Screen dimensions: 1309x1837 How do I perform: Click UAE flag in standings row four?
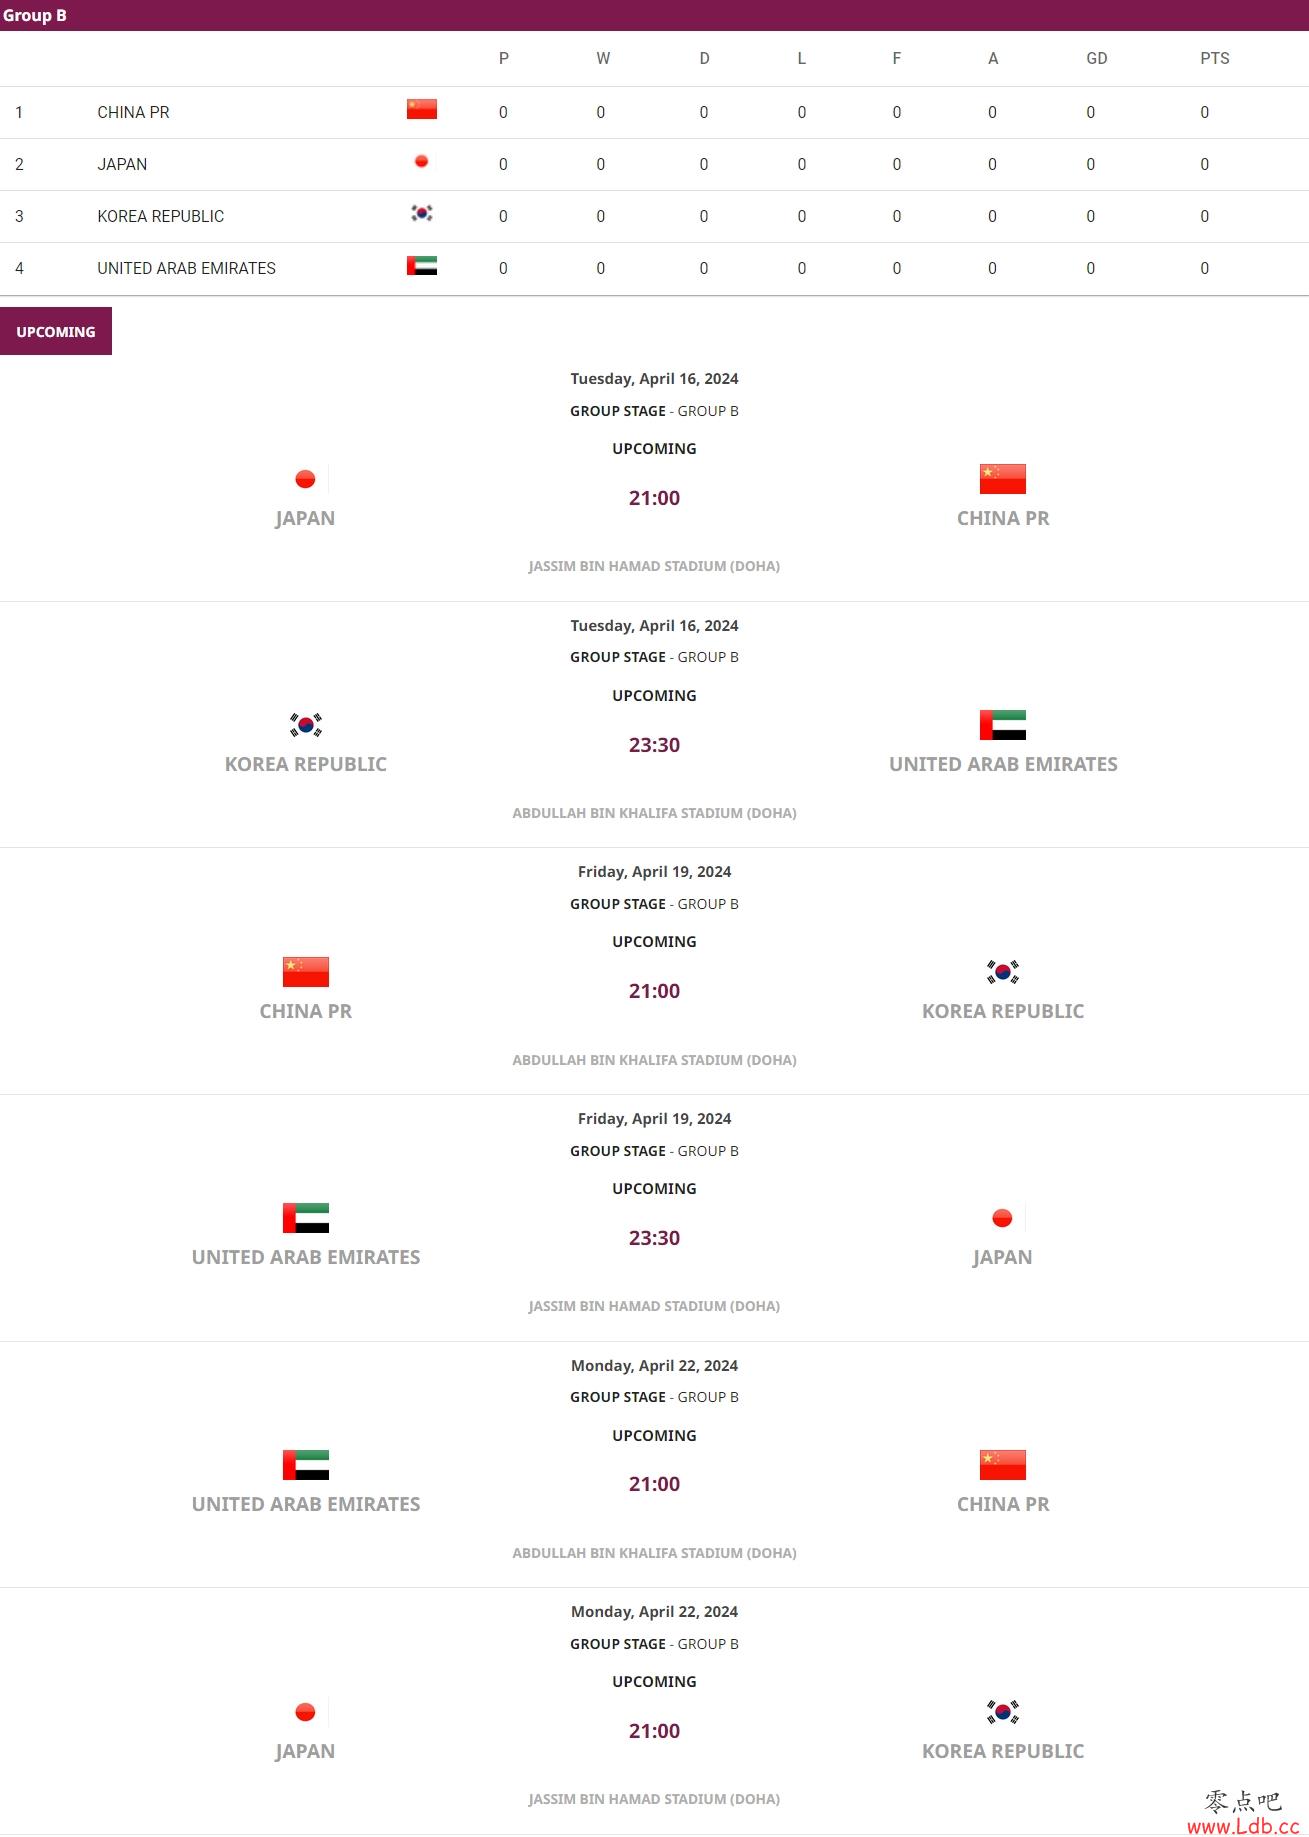[421, 265]
